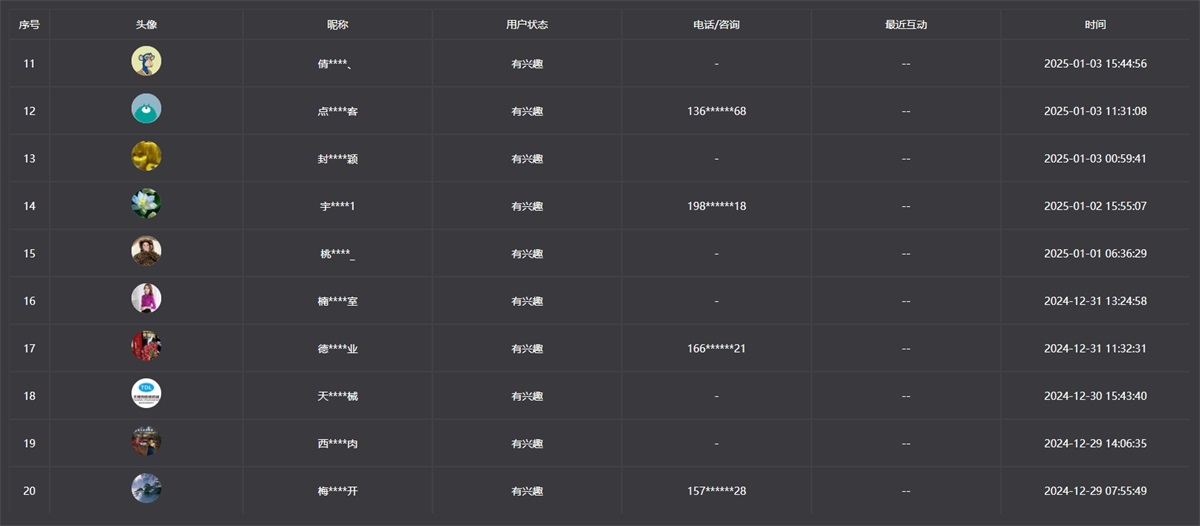The height and width of the screenshot is (526, 1200).
Task: Click the yellow flower avatar in row 13
Action: pyautogui.click(x=146, y=156)
